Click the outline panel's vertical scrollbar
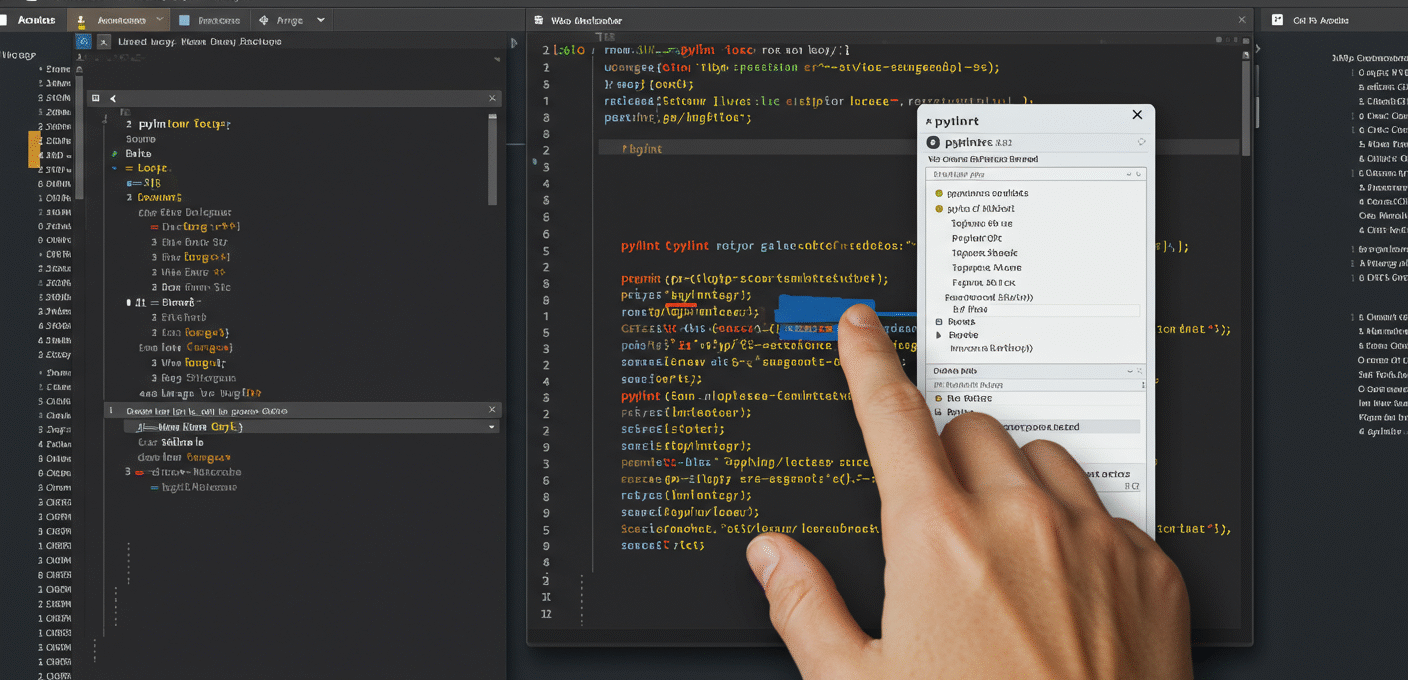The height and width of the screenshot is (680, 1408). (492, 158)
